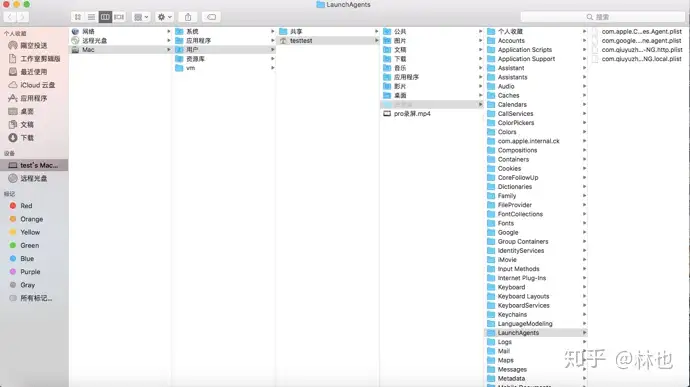Viewport: 690px width, 387px height.
Task: Open the FontCollections folder
Action: [x=536, y=214]
